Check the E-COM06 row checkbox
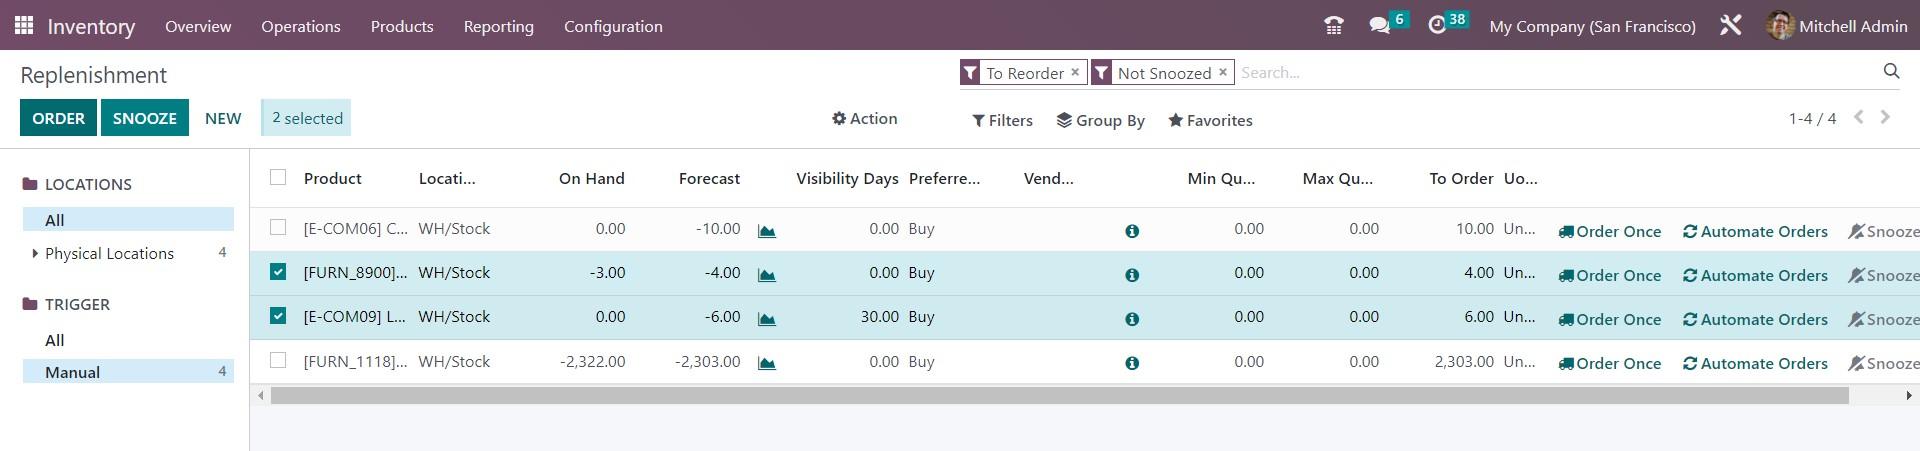The width and height of the screenshot is (1920, 451). [x=278, y=227]
